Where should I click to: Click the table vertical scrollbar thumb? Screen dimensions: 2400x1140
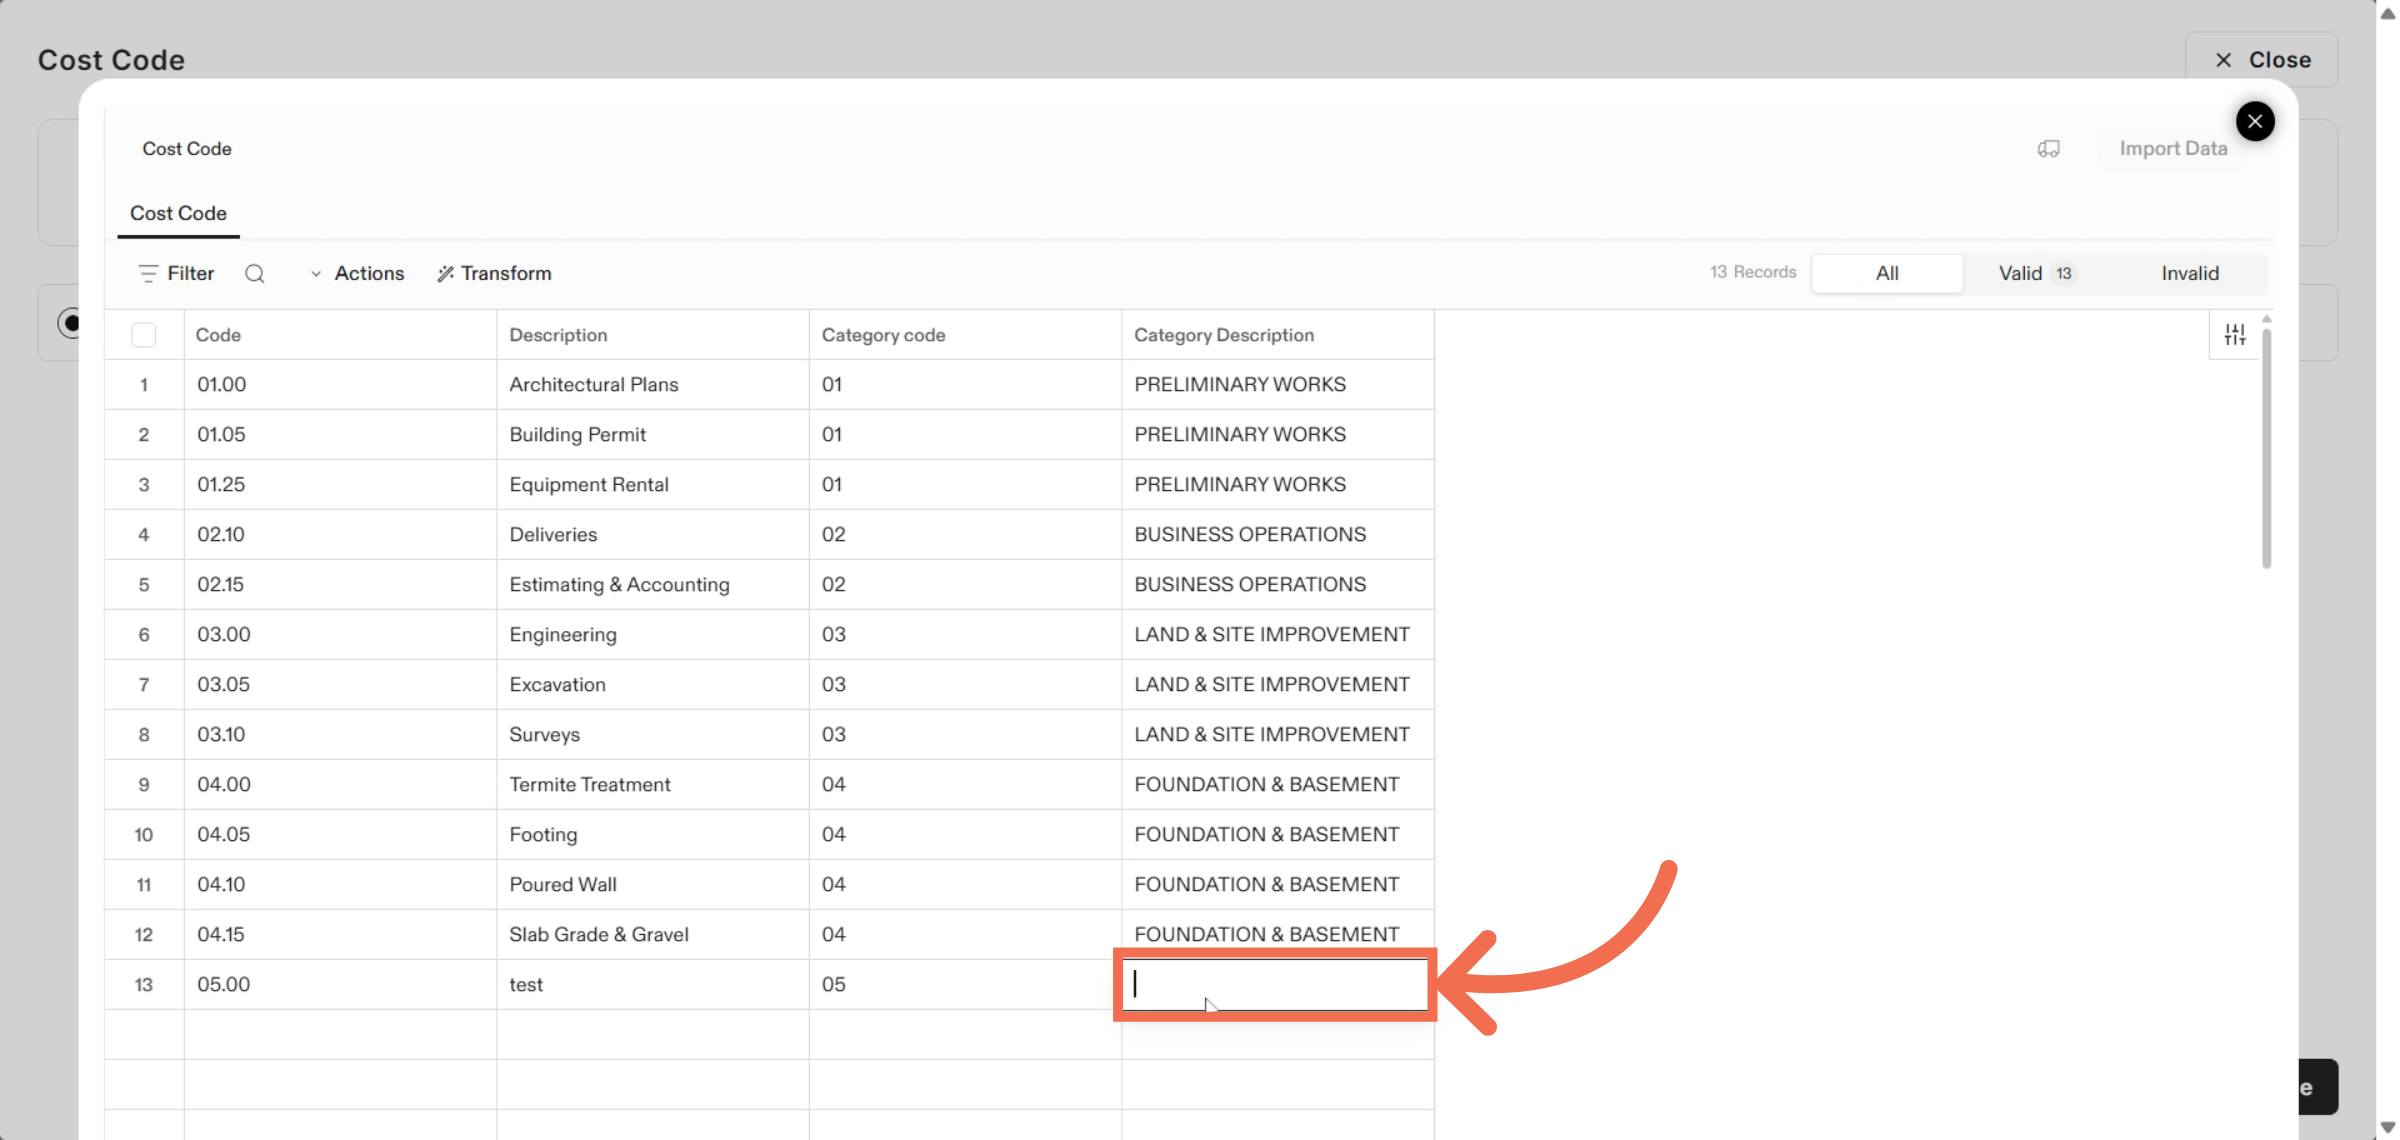tap(2266, 450)
